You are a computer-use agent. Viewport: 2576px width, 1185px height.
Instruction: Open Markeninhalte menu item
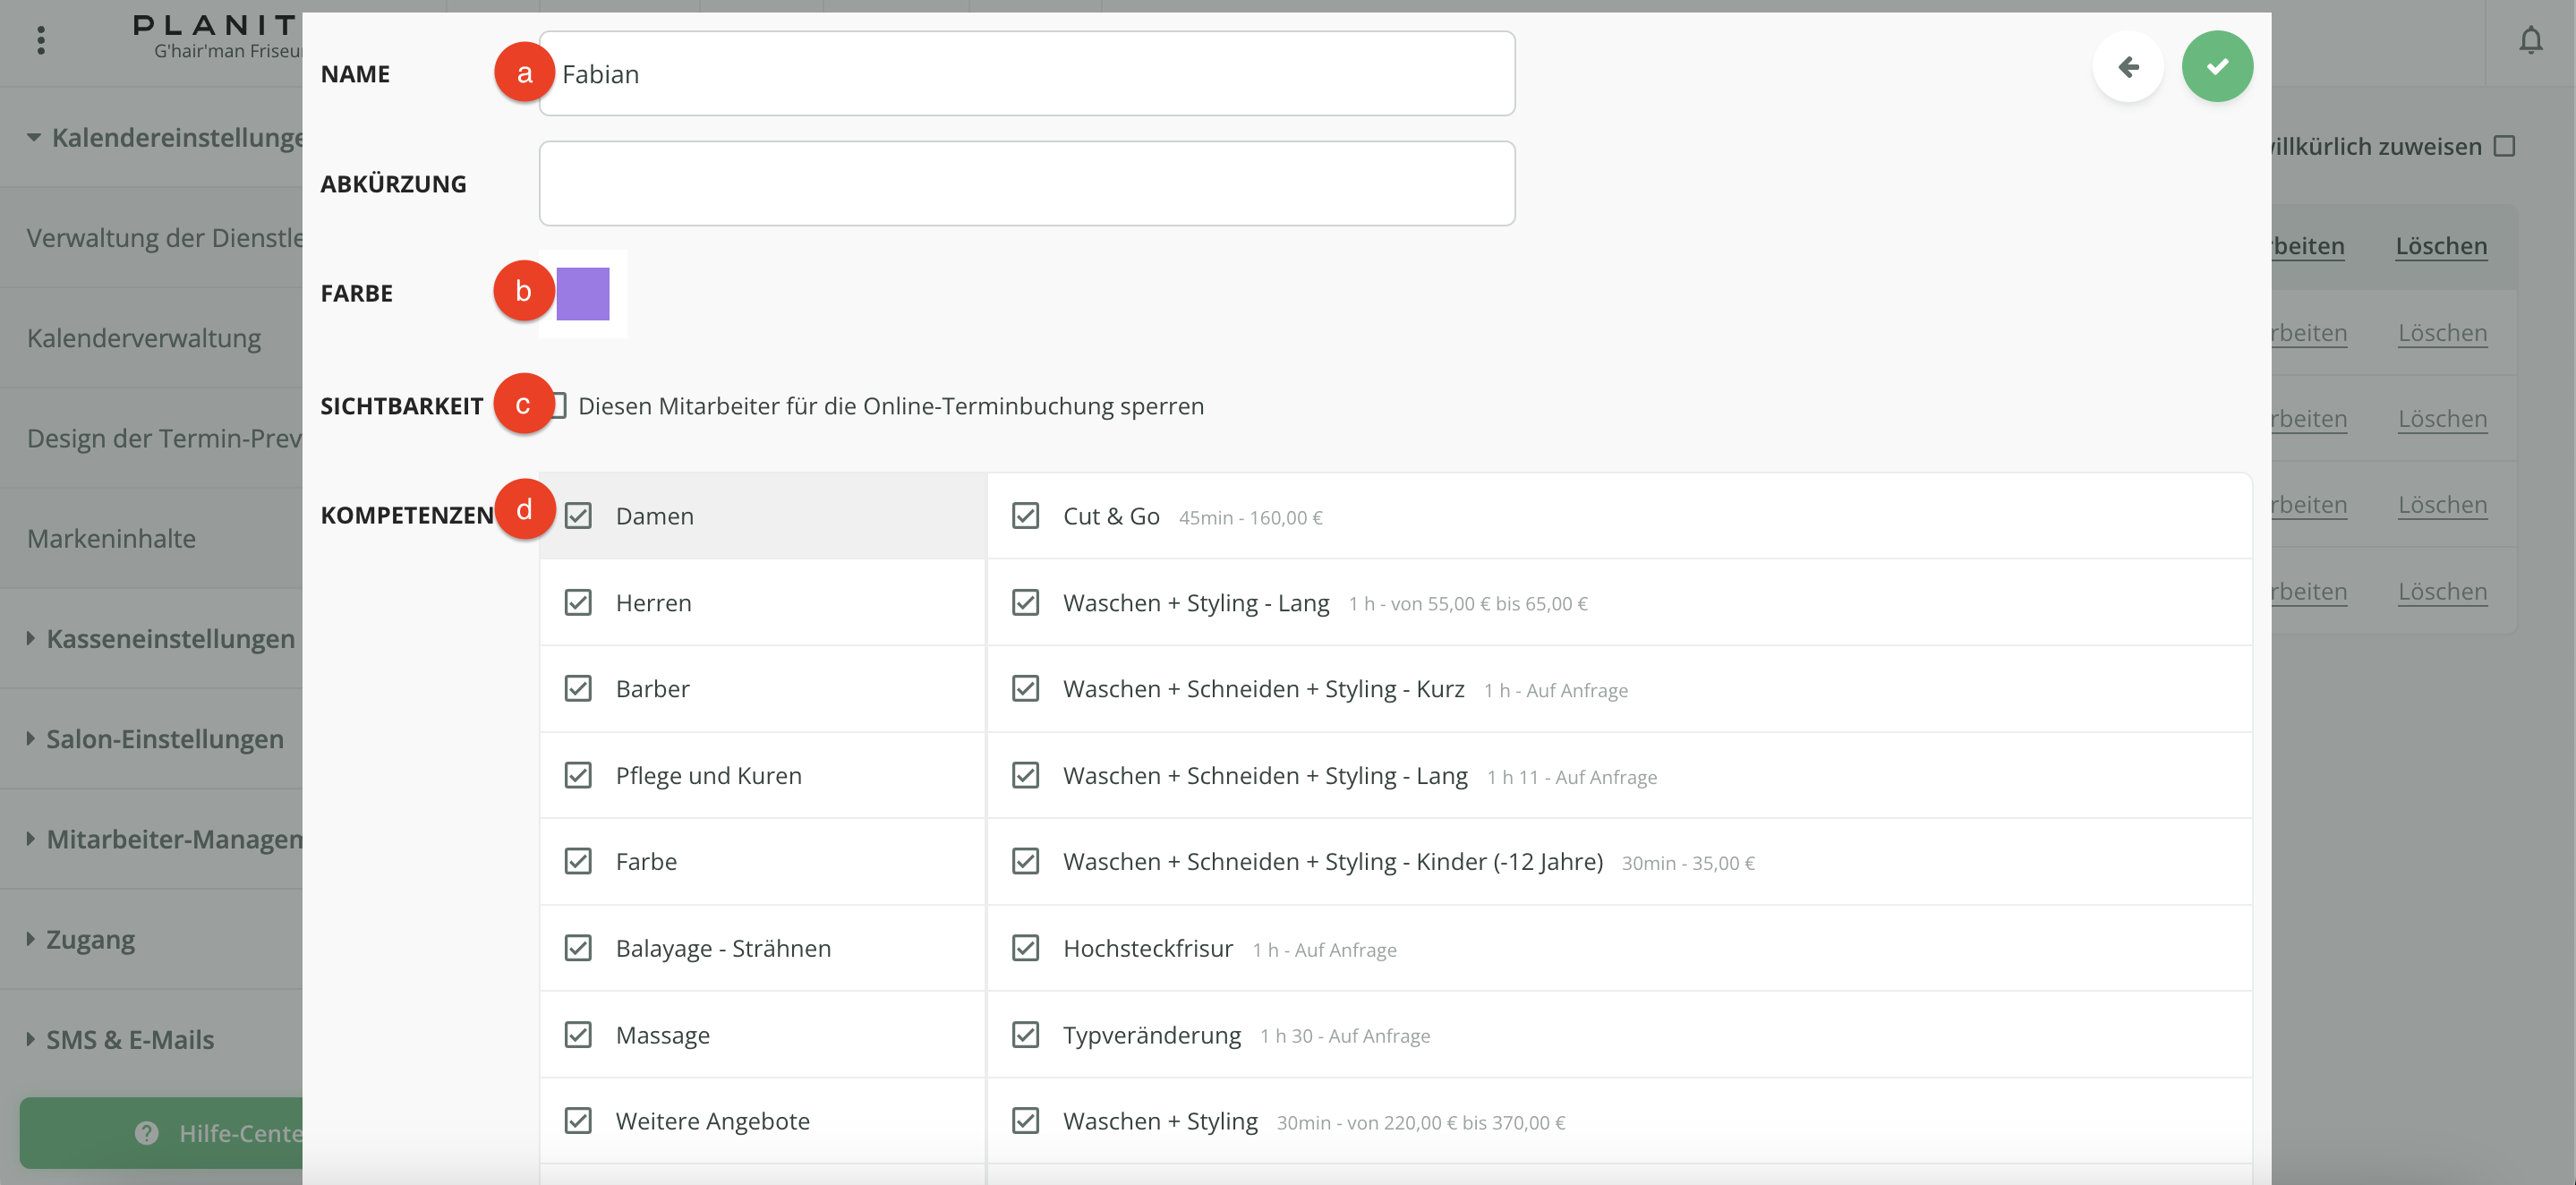[111, 538]
